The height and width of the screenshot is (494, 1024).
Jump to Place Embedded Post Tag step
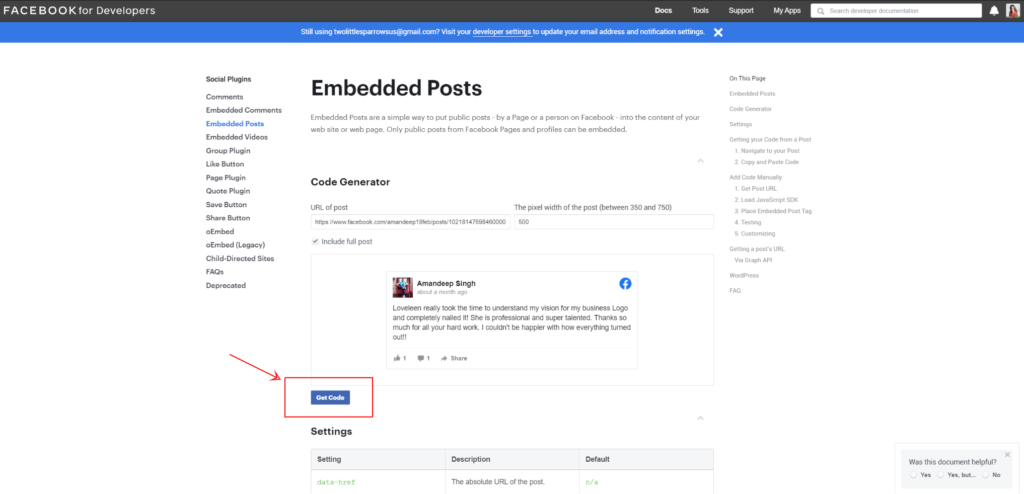(773, 211)
